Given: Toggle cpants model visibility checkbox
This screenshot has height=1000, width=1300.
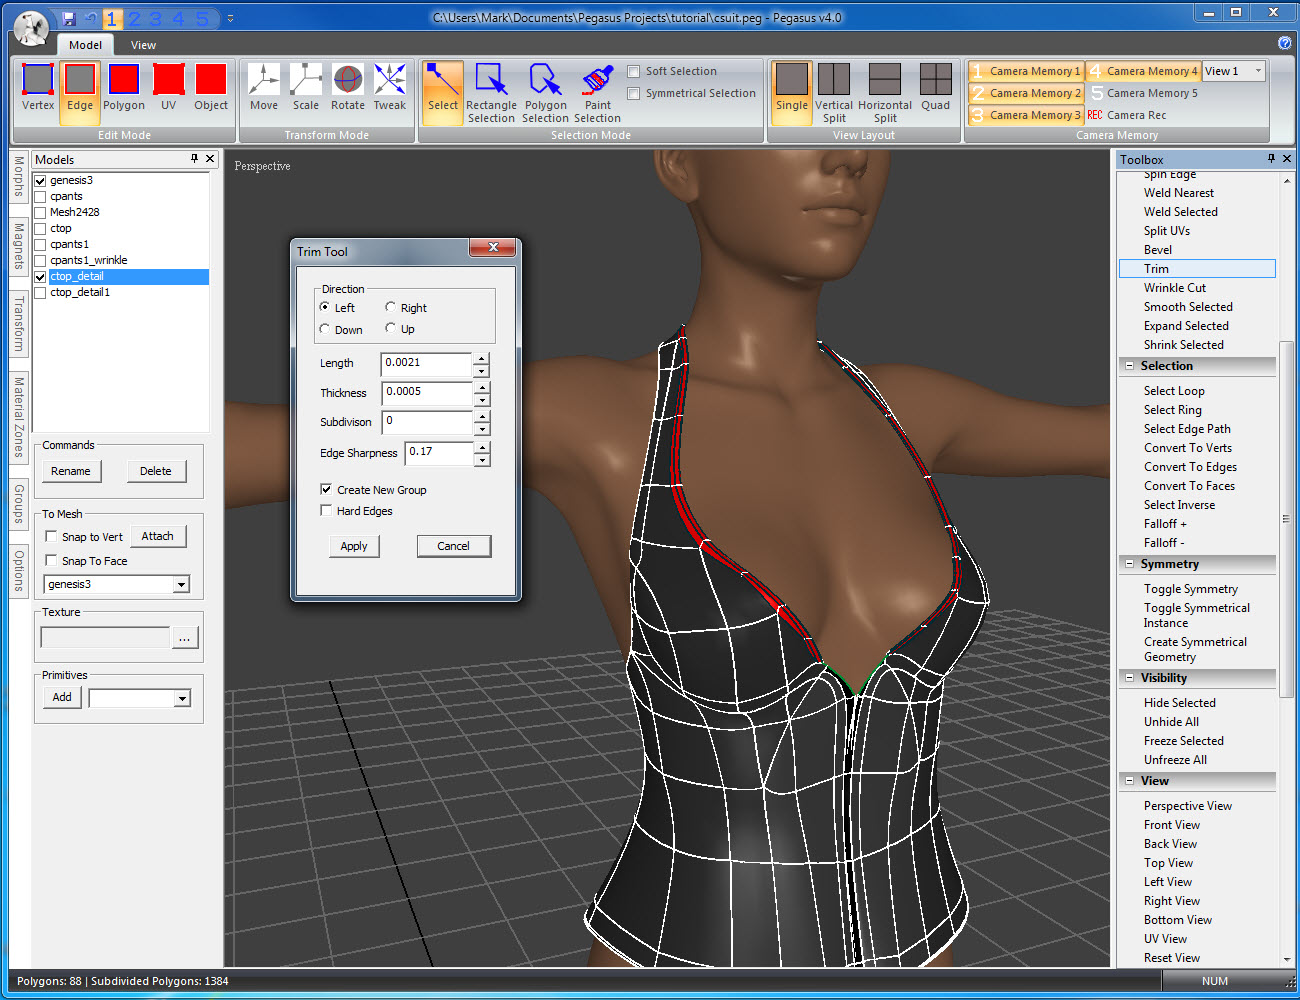Looking at the screenshot, I should click(x=40, y=196).
